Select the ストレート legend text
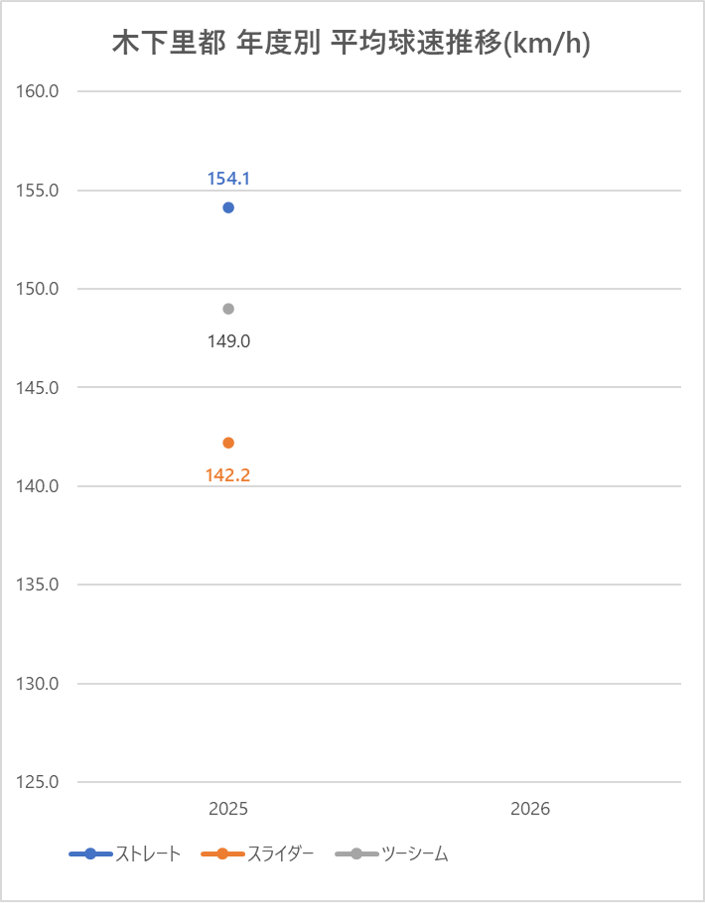 (148, 853)
